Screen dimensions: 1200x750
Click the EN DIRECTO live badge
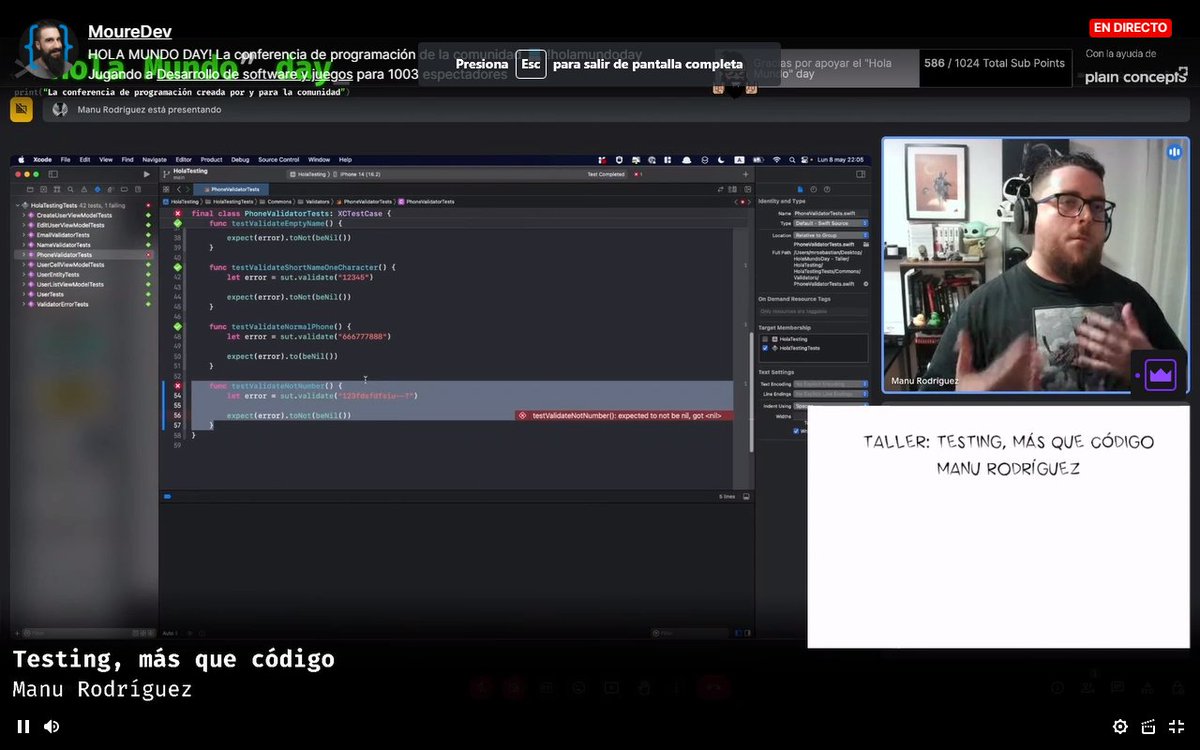click(1130, 28)
